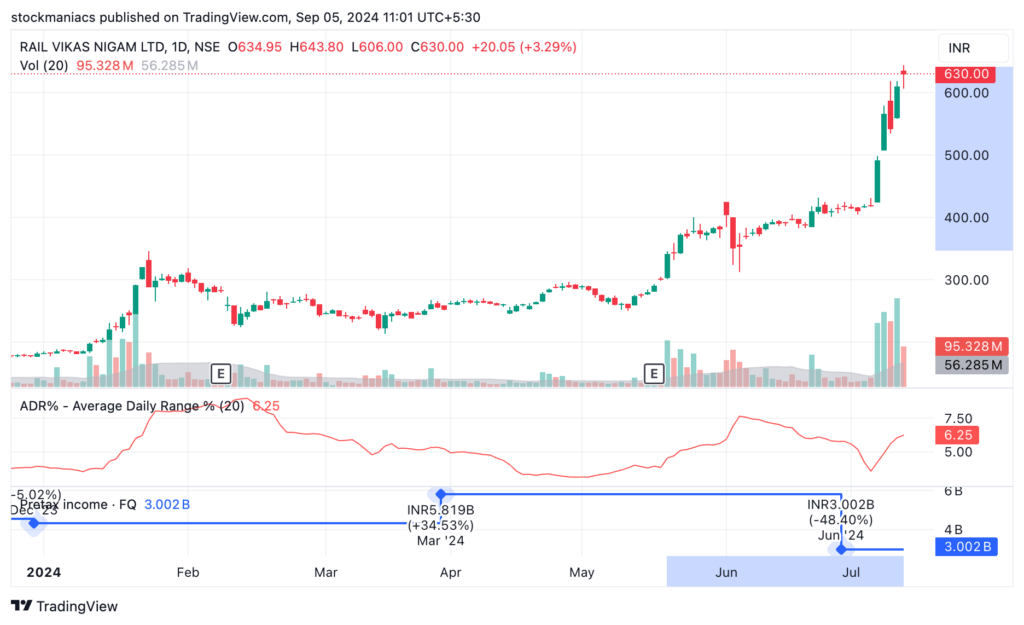Click the 95.328 M volume value in legend
The width and height of the screenshot is (1024, 625).
[x=104, y=65]
